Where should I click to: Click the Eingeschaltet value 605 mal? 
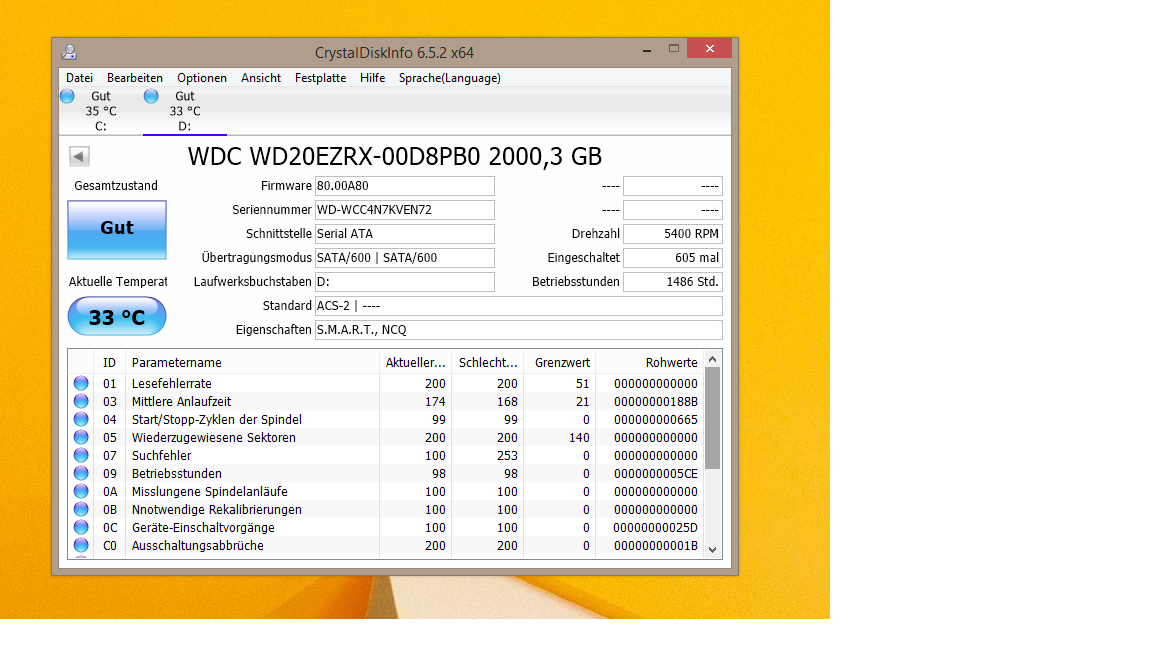coord(673,258)
